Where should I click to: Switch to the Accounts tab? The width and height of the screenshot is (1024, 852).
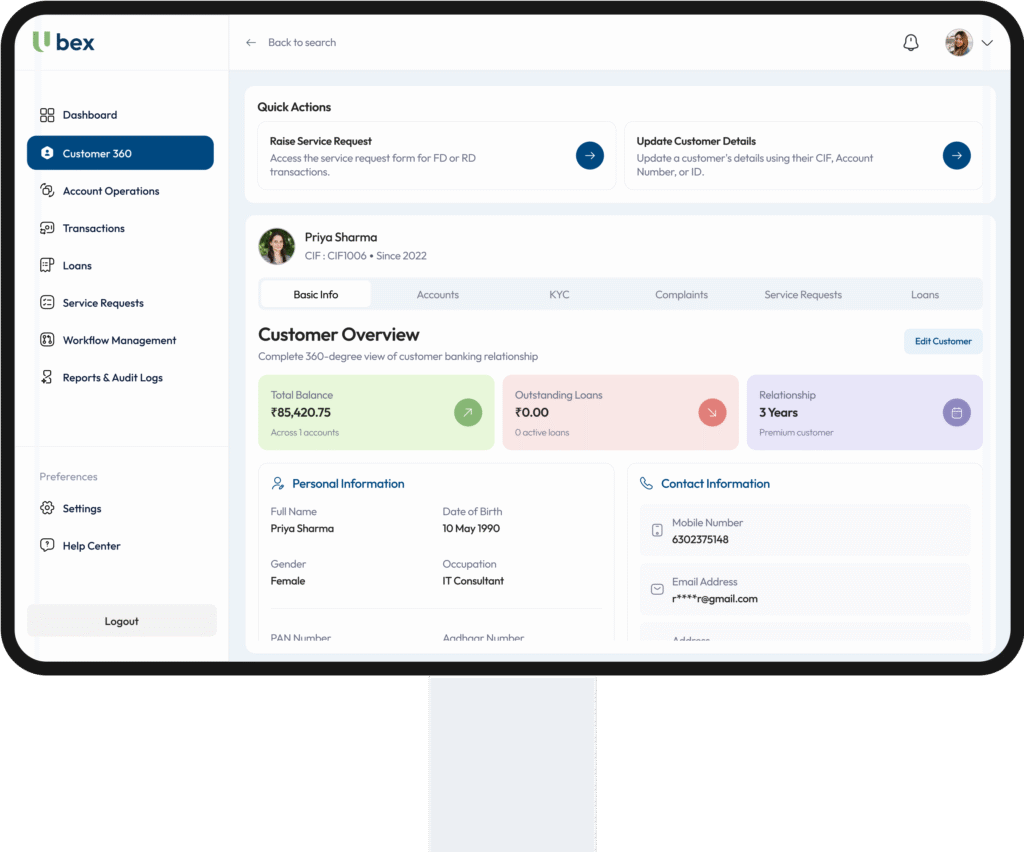pos(437,295)
